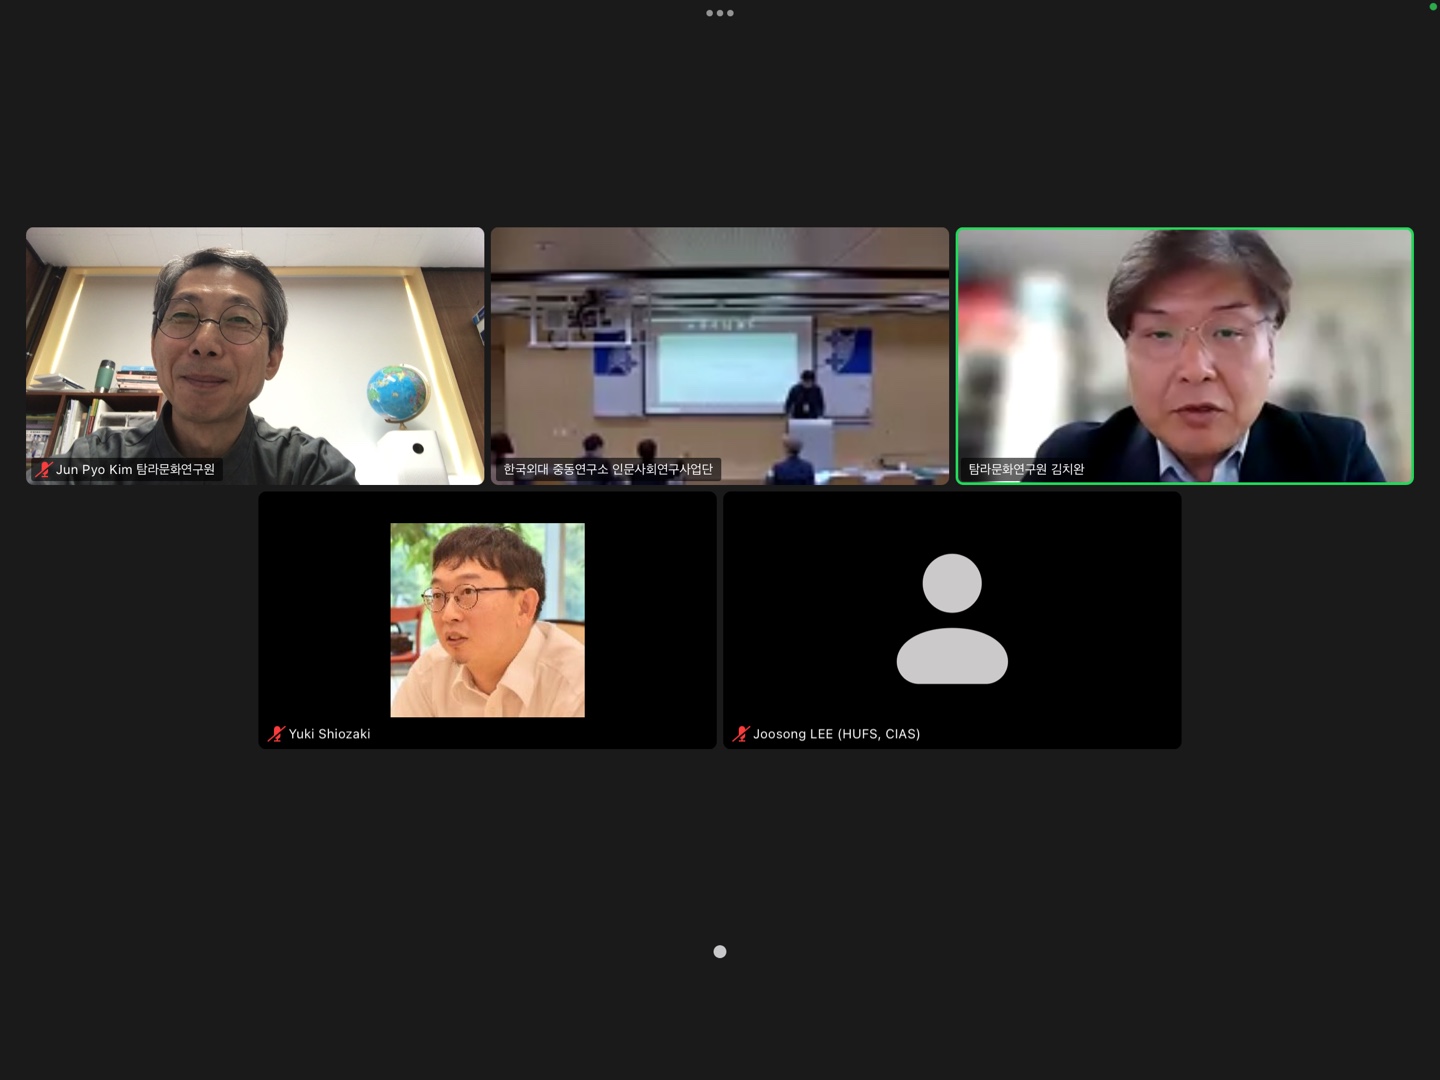Click Jun Pyo Kim's muted microphone icon
The image size is (1440, 1080).
coord(43,469)
